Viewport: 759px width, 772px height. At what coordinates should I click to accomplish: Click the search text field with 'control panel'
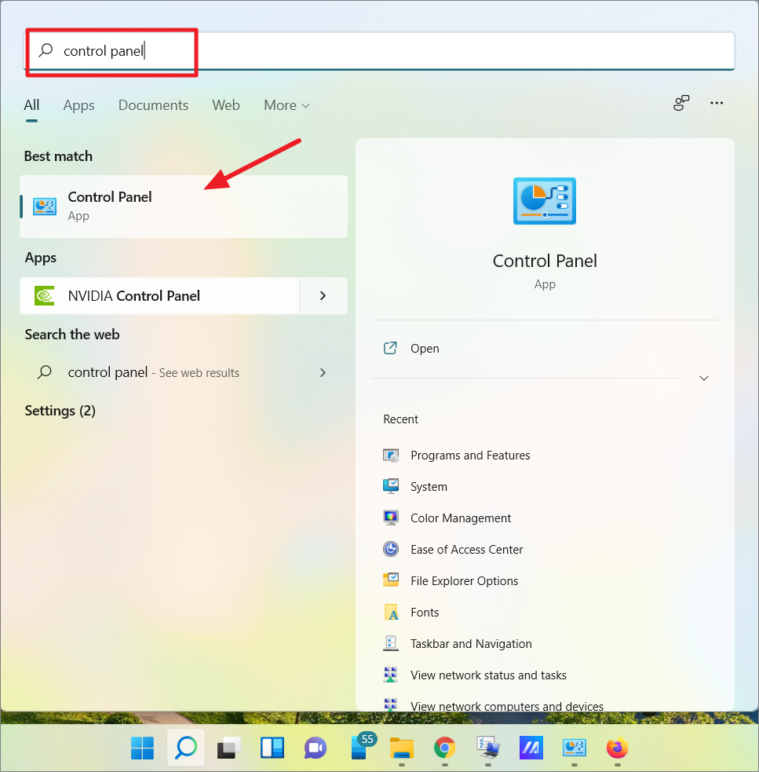pos(380,51)
